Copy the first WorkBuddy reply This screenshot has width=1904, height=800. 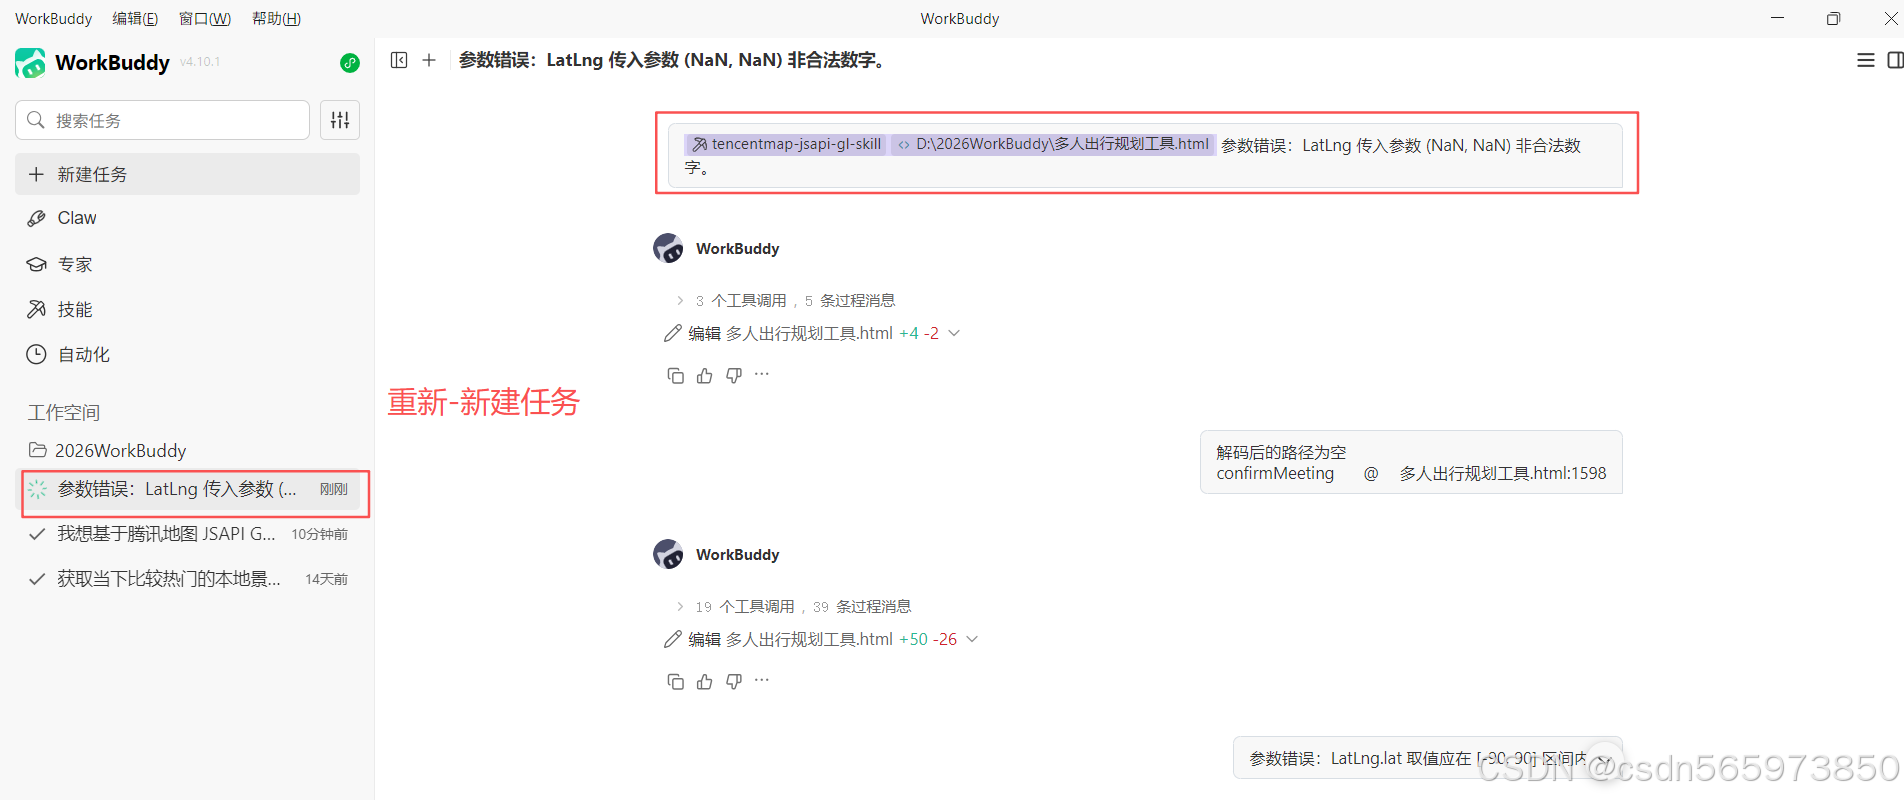(x=676, y=375)
